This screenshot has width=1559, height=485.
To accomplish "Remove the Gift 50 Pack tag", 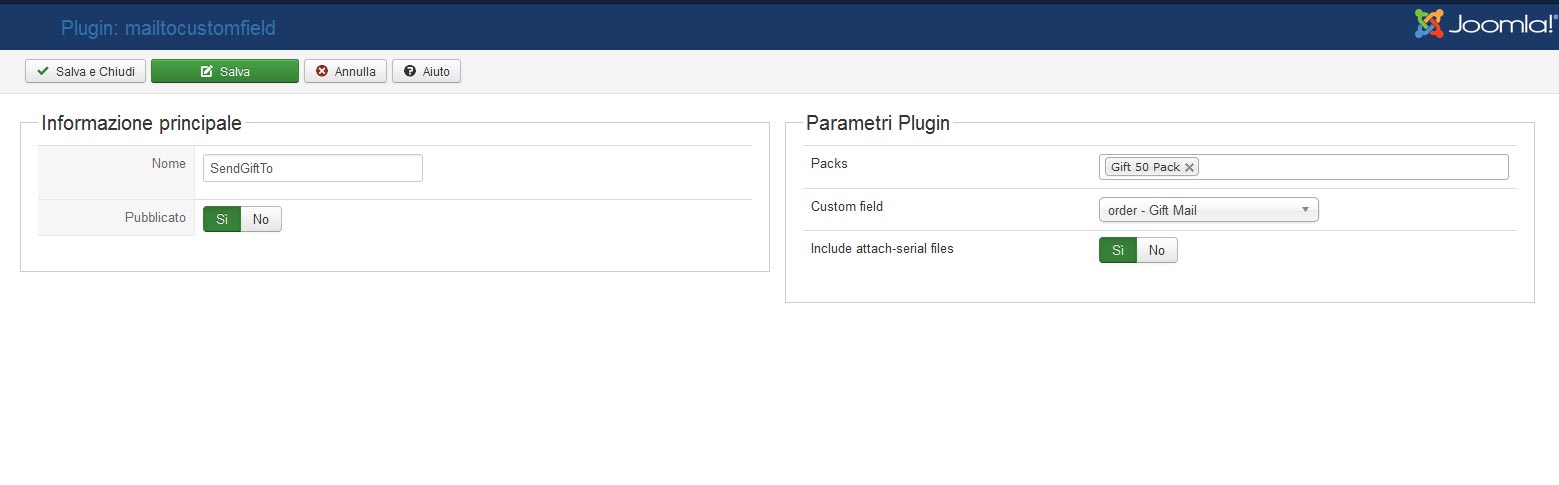I will click(x=1189, y=168).
